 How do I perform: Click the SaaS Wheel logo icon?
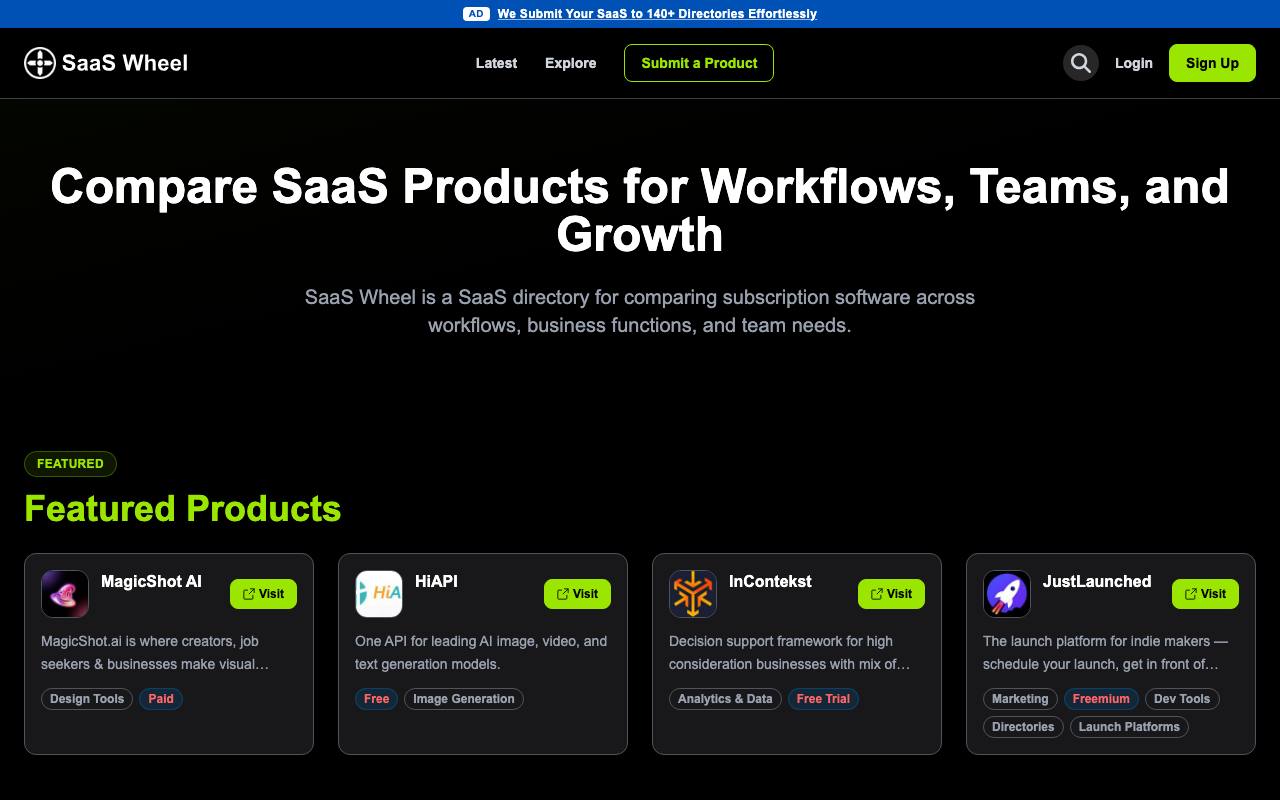click(x=40, y=63)
